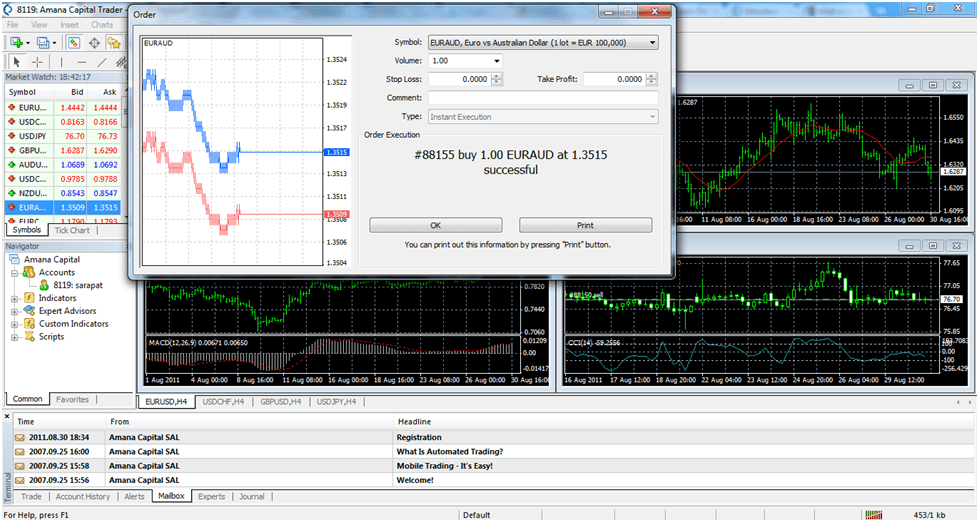Toggle the Data Window crosshair-circle icon

[x=94, y=43]
